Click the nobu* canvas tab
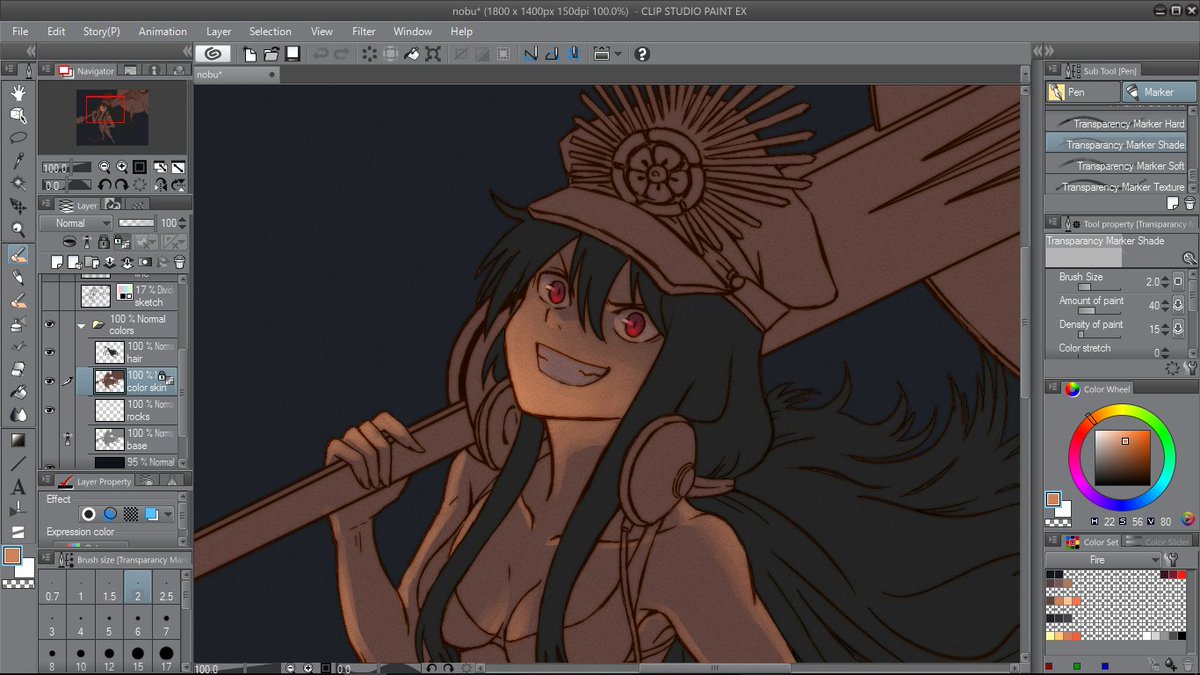 tap(236, 74)
